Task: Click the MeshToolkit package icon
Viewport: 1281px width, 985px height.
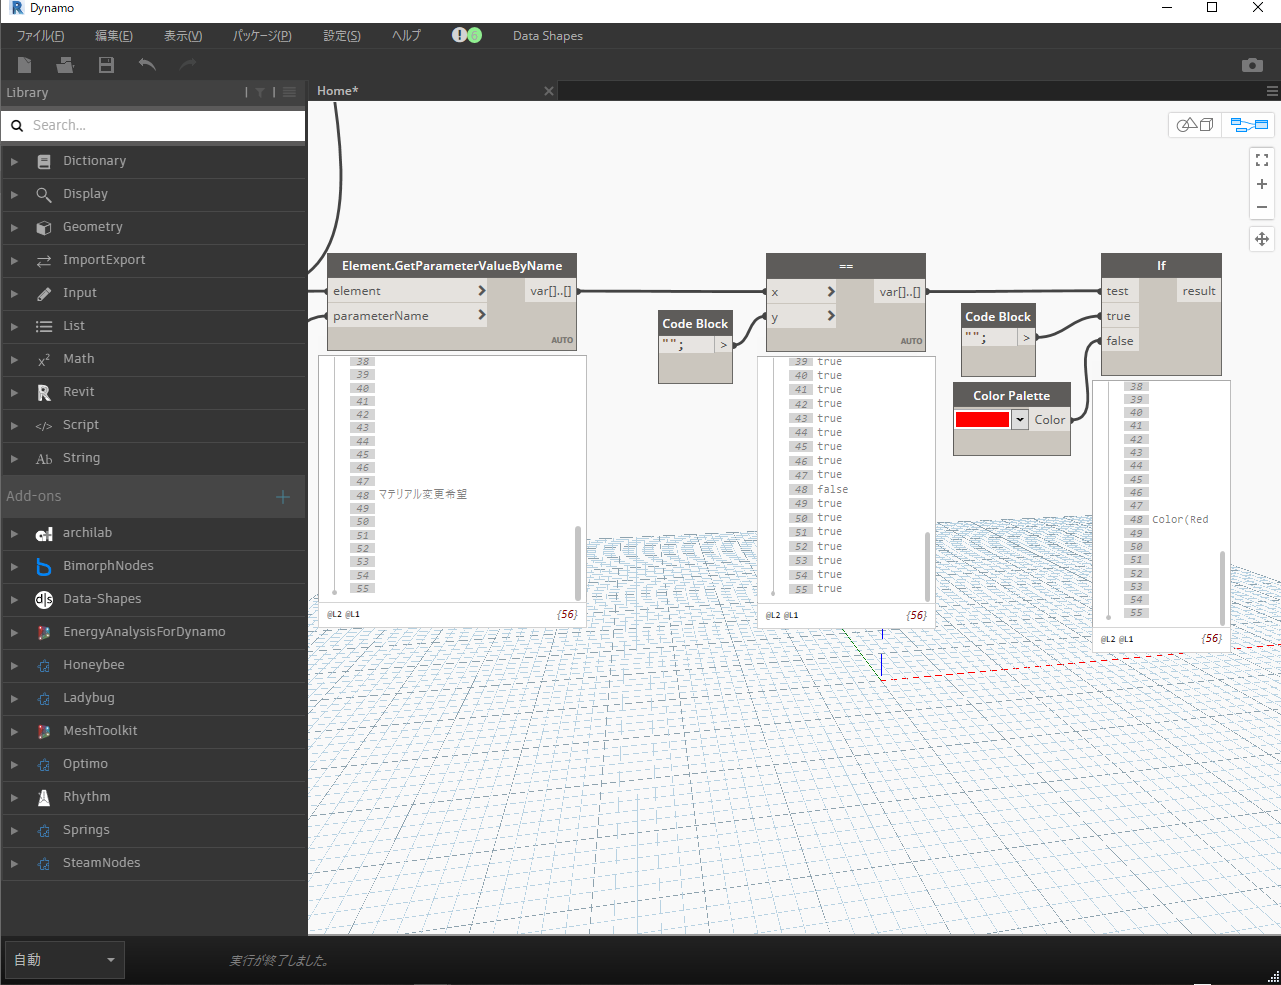Action: [44, 732]
